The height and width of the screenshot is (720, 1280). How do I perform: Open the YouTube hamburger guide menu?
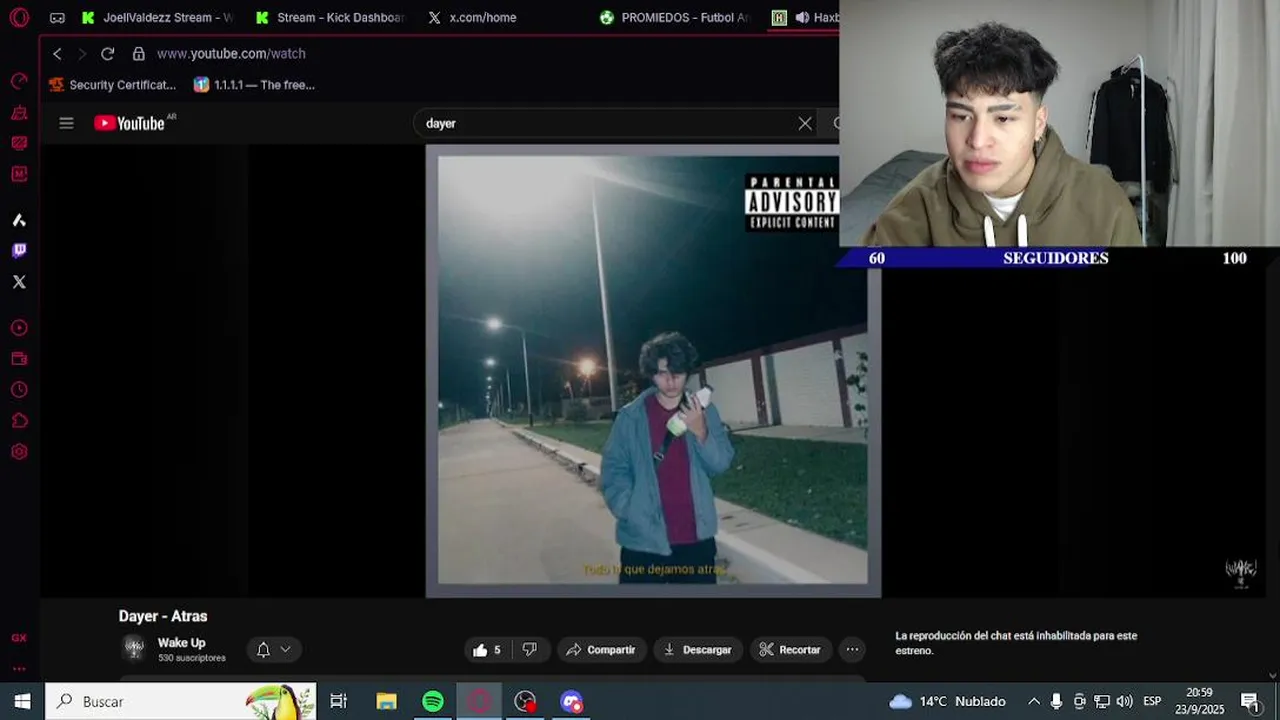(66, 123)
